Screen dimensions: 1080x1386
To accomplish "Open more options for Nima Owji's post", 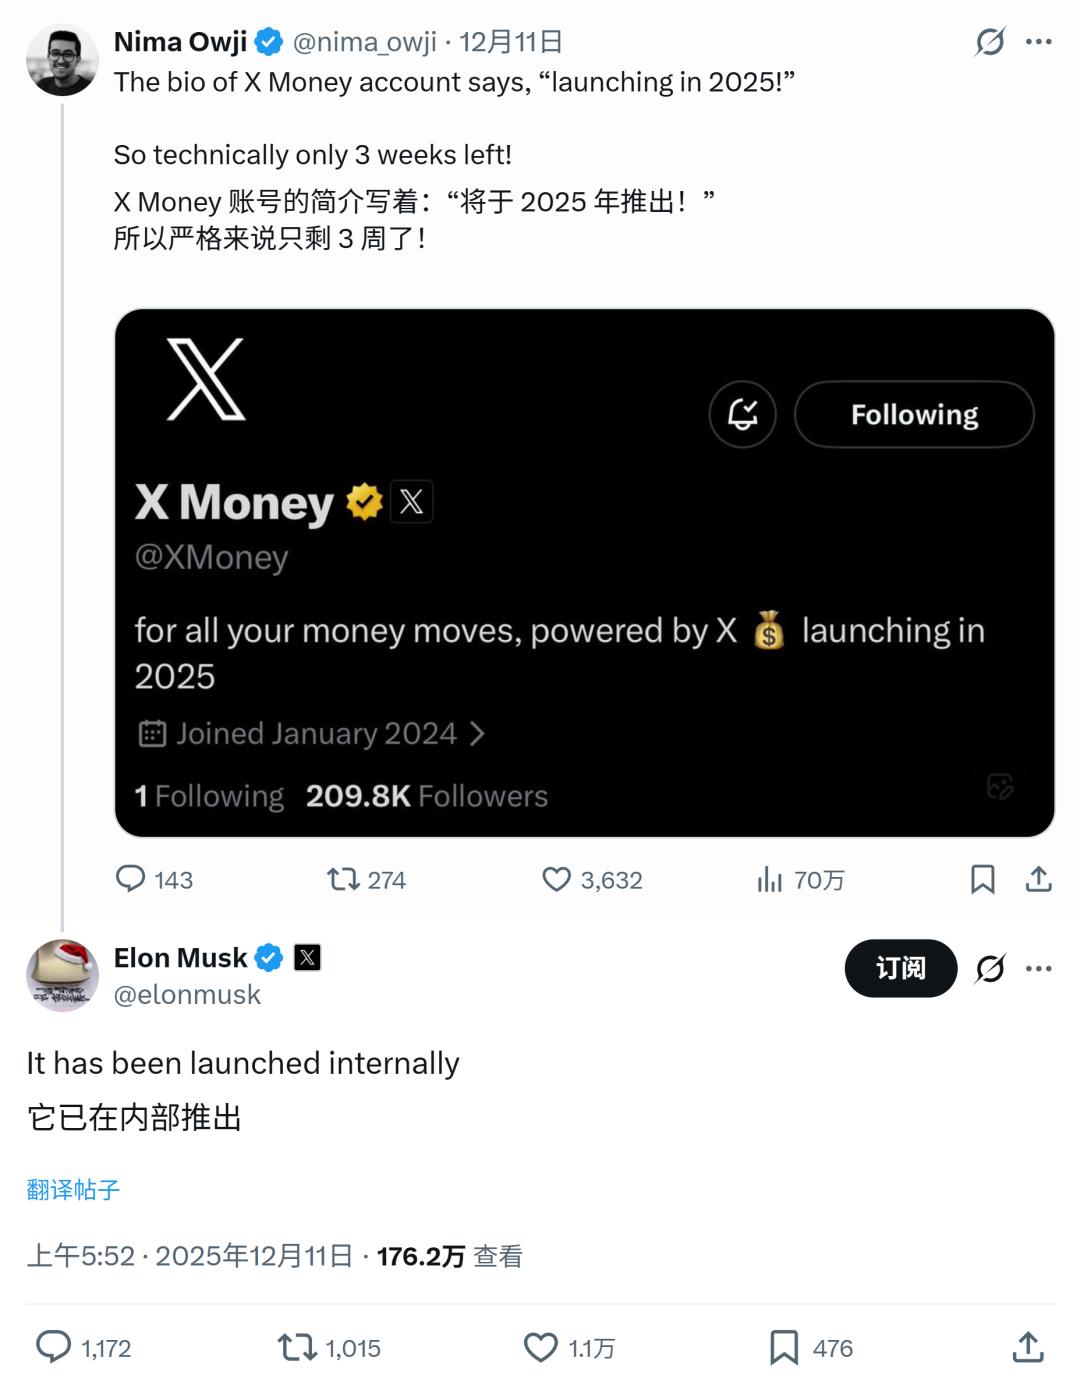I will point(1039,42).
